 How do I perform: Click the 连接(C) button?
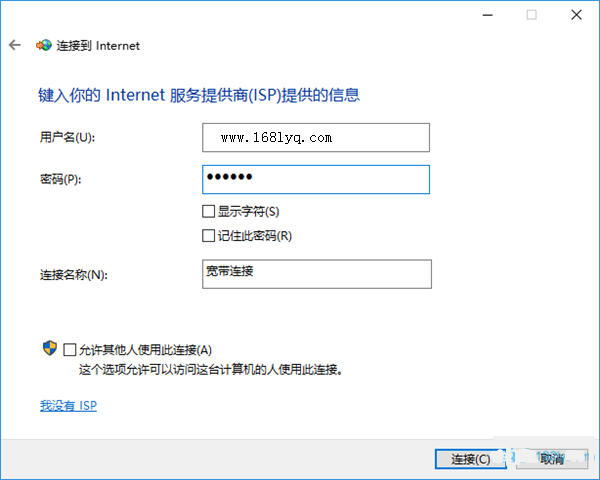click(471, 459)
